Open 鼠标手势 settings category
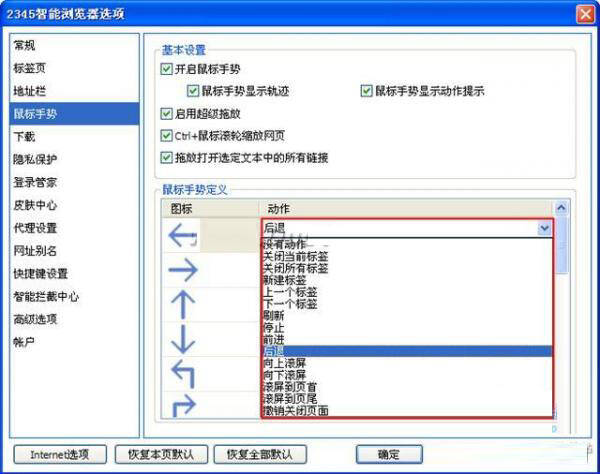The height and width of the screenshot is (474, 600). pos(74,114)
